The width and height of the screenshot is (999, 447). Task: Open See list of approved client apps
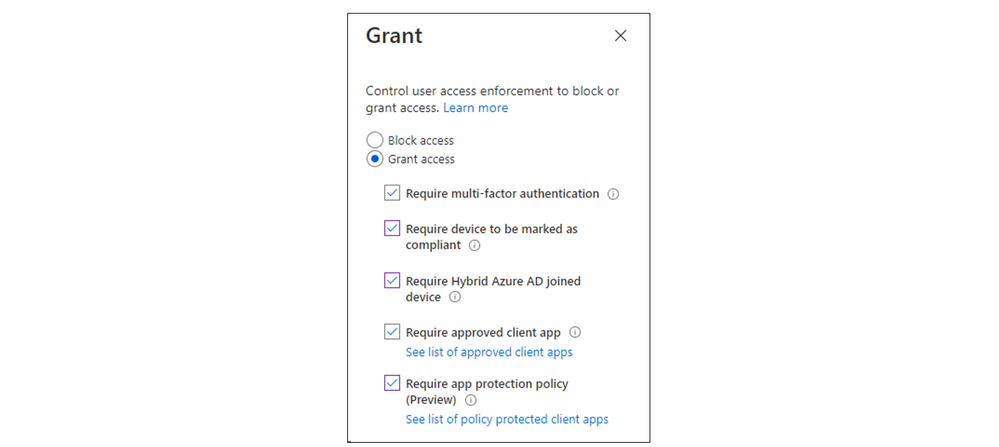pos(489,352)
